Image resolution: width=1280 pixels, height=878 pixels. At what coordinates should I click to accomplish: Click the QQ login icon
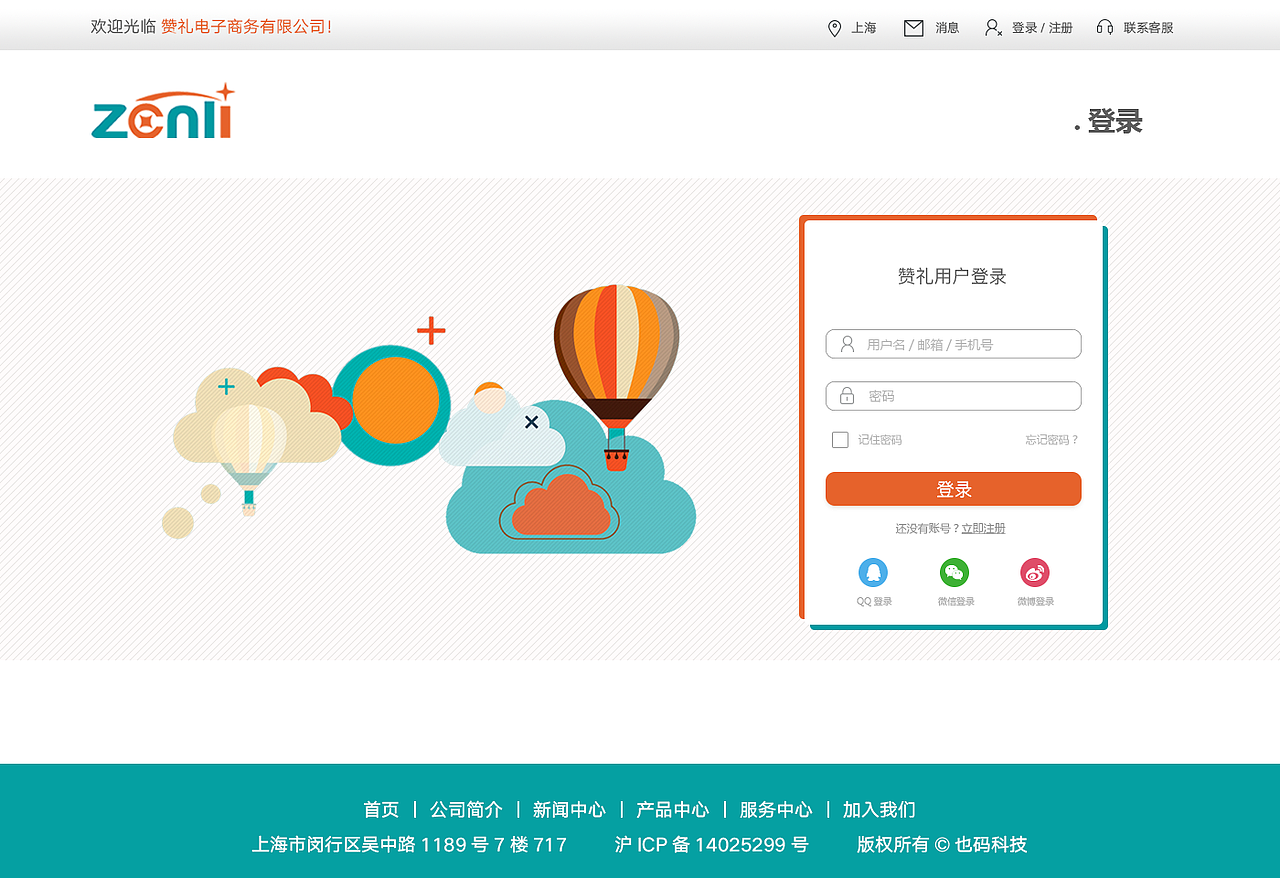(x=873, y=572)
